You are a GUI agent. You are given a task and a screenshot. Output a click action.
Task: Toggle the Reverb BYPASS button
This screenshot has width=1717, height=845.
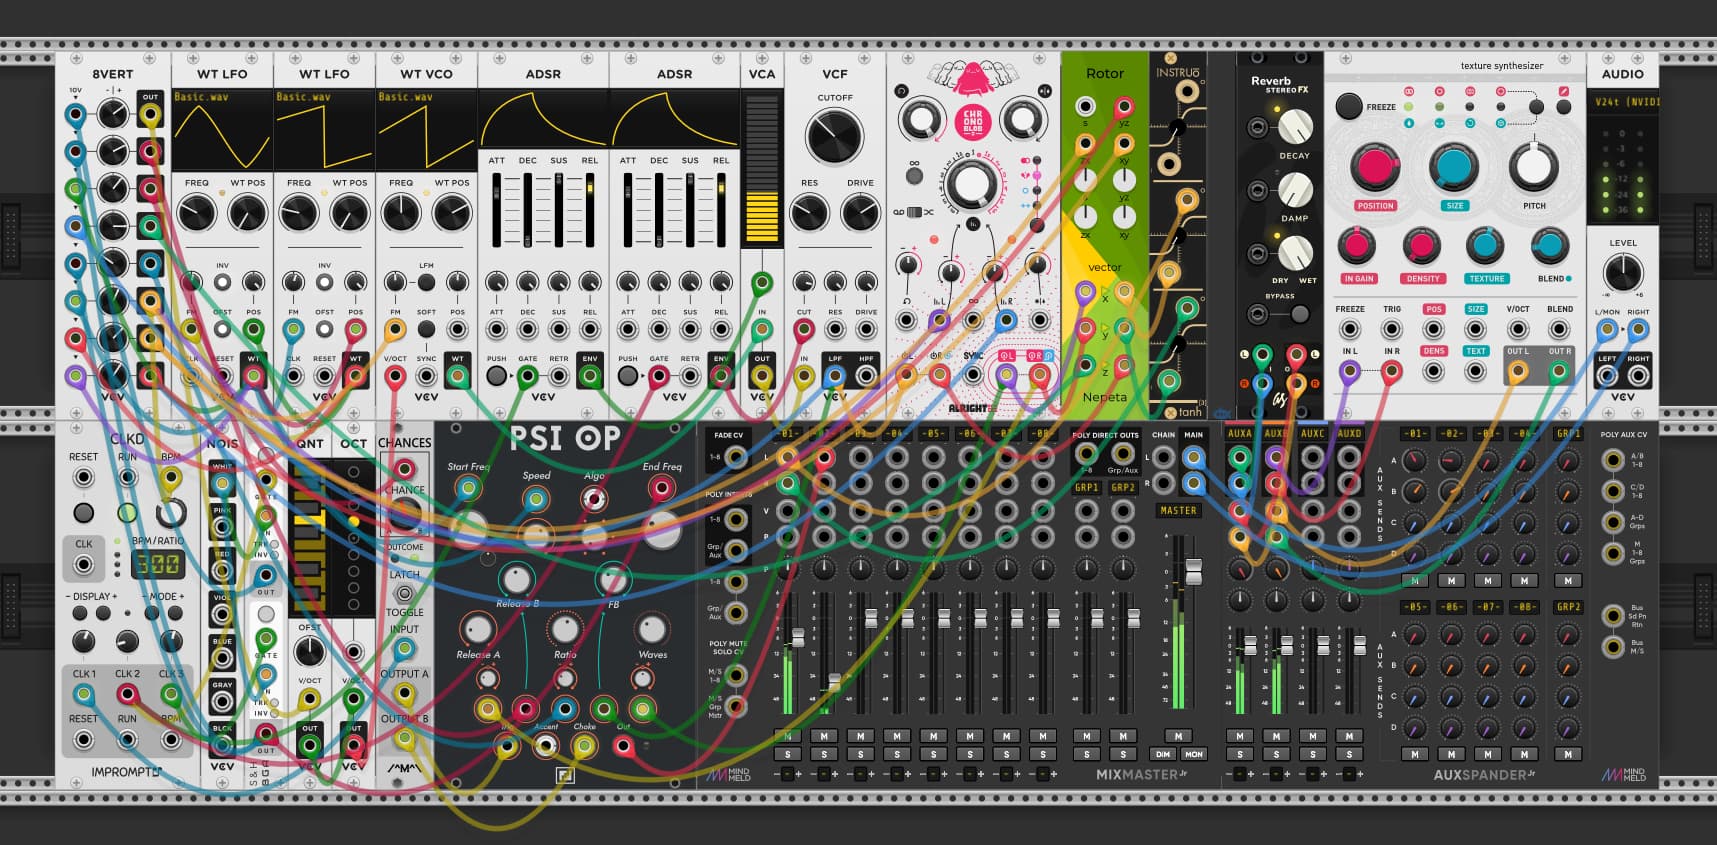pos(1300,314)
